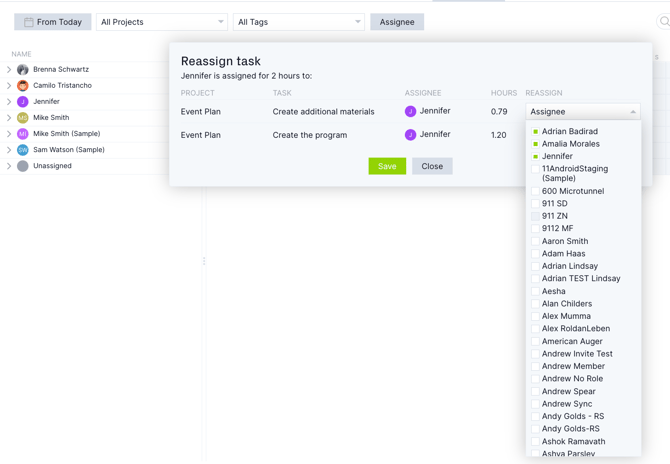Click Mike Smith (Sample) avatar
This screenshot has width=670, height=464.
click(23, 134)
